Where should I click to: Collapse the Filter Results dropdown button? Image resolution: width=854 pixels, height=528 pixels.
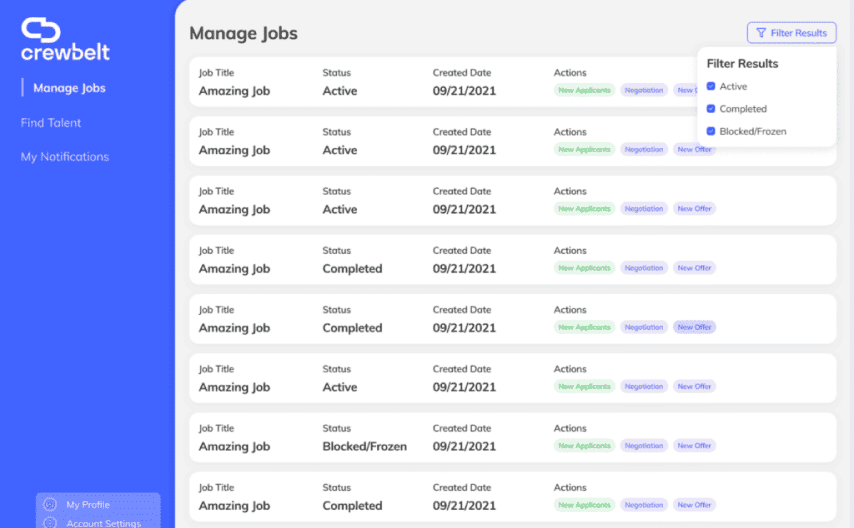click(x=791, y=33)
